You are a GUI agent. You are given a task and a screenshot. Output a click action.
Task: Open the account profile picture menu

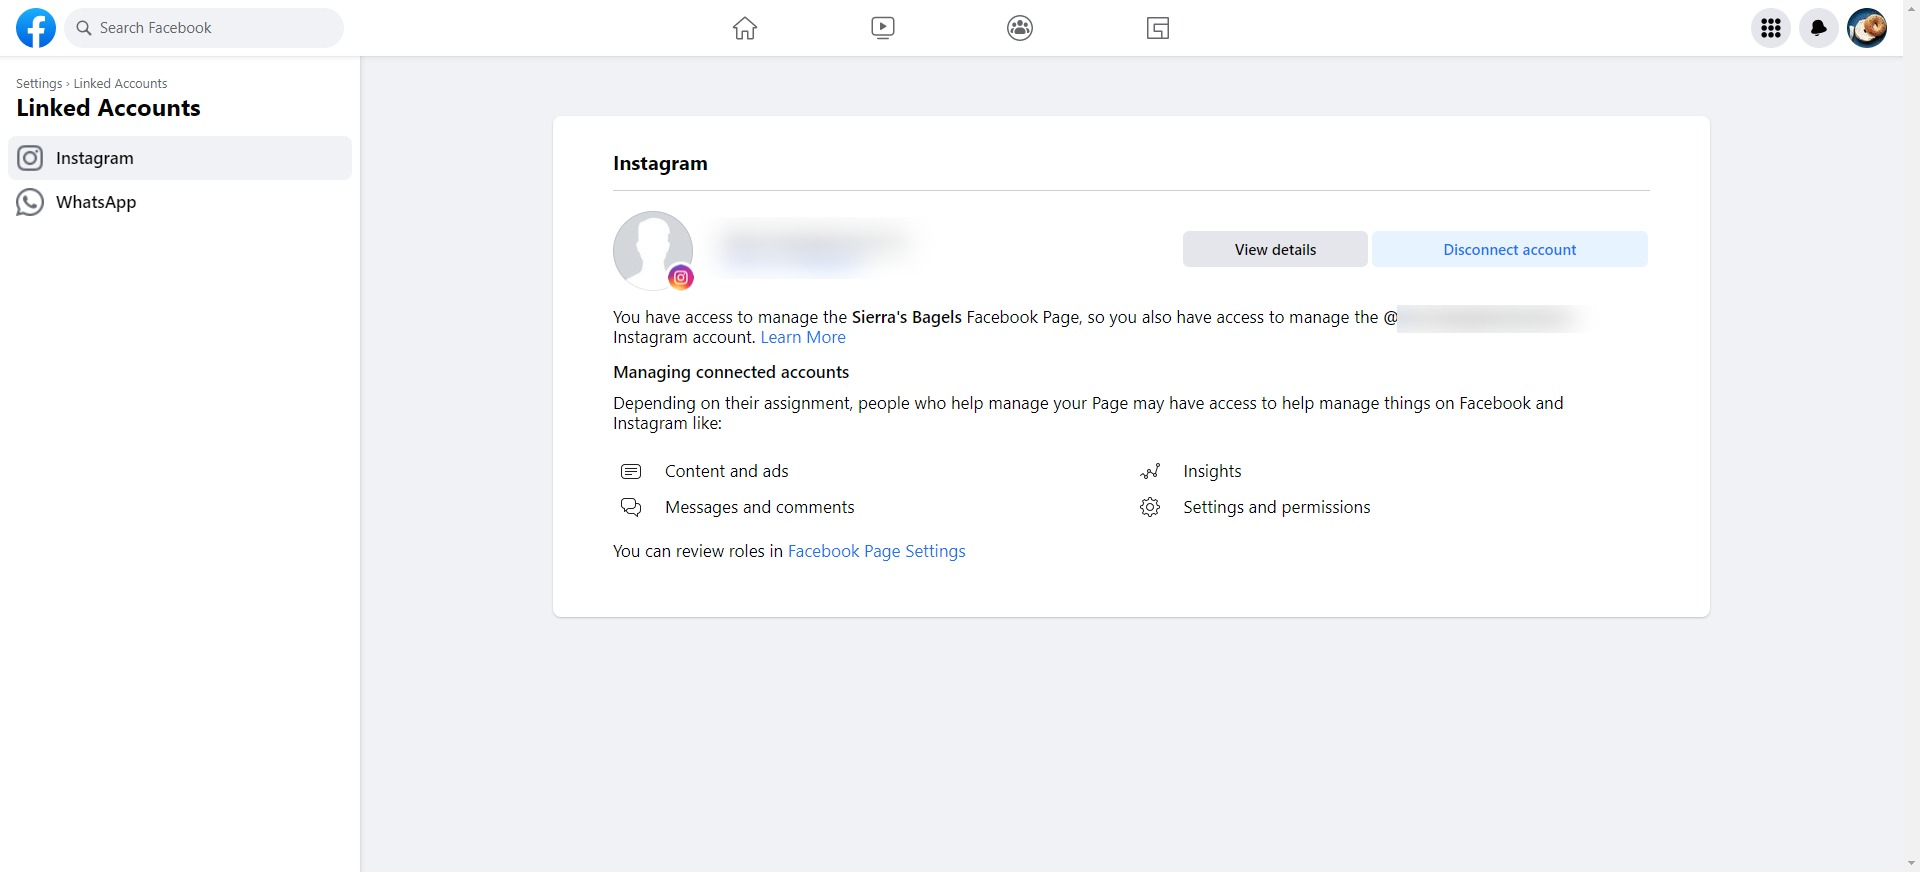(1867, 28)
